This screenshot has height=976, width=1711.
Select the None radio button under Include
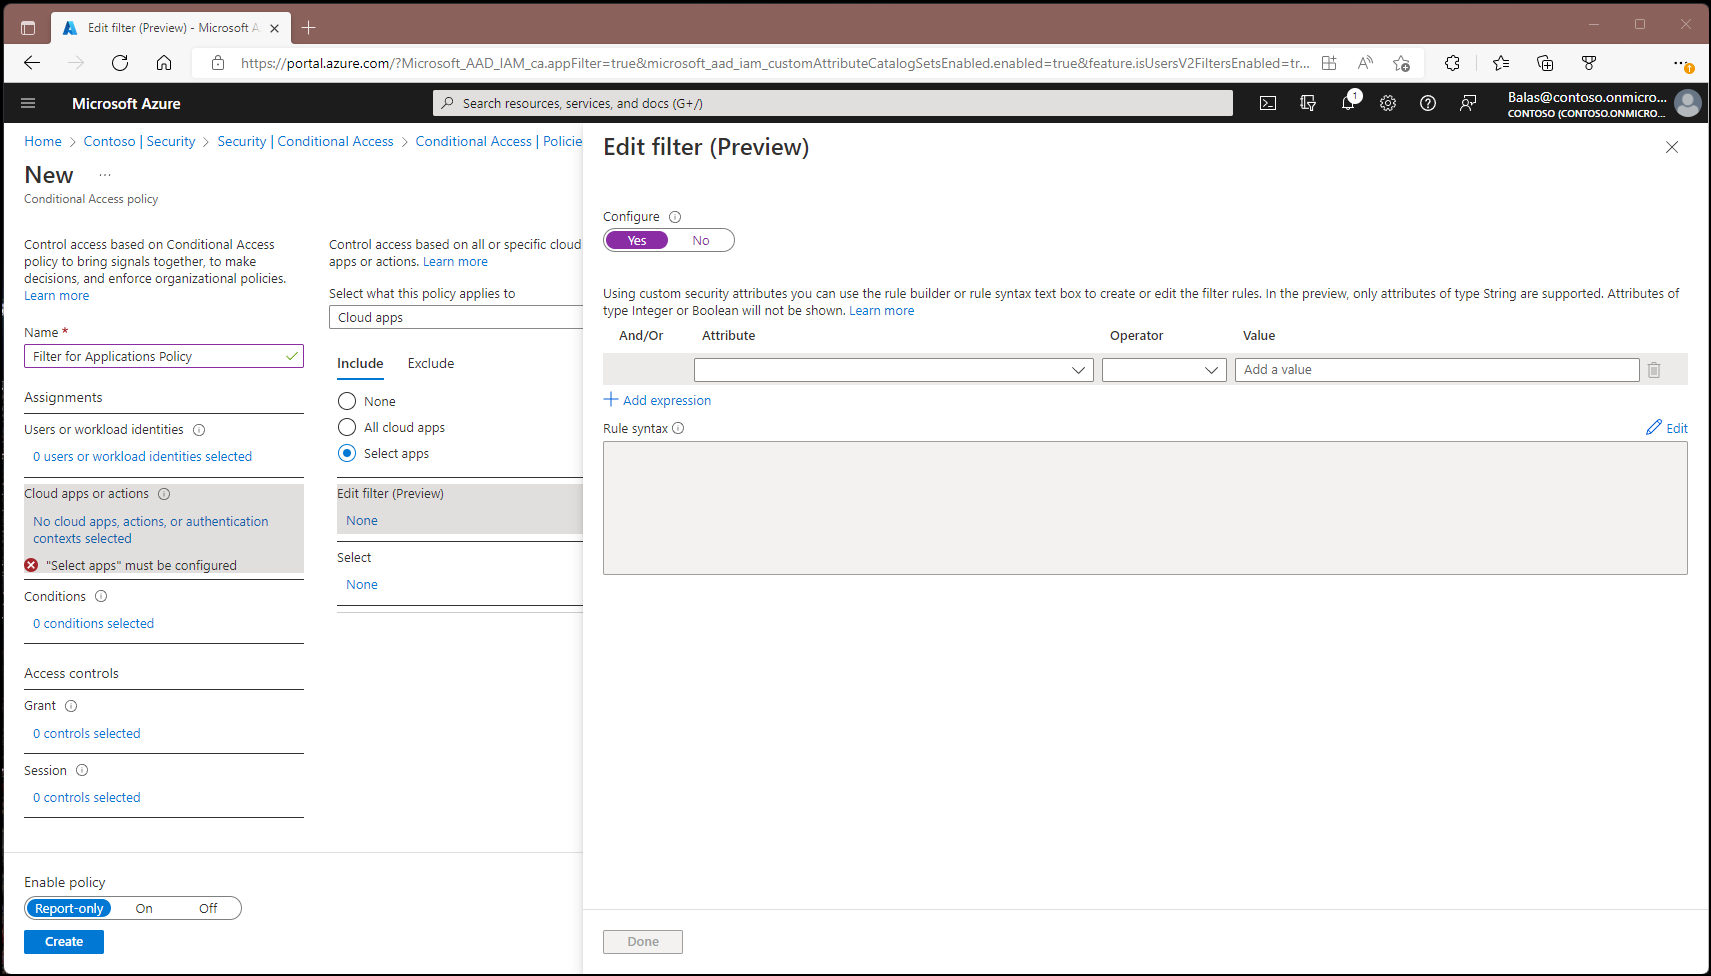pos(347,401)
